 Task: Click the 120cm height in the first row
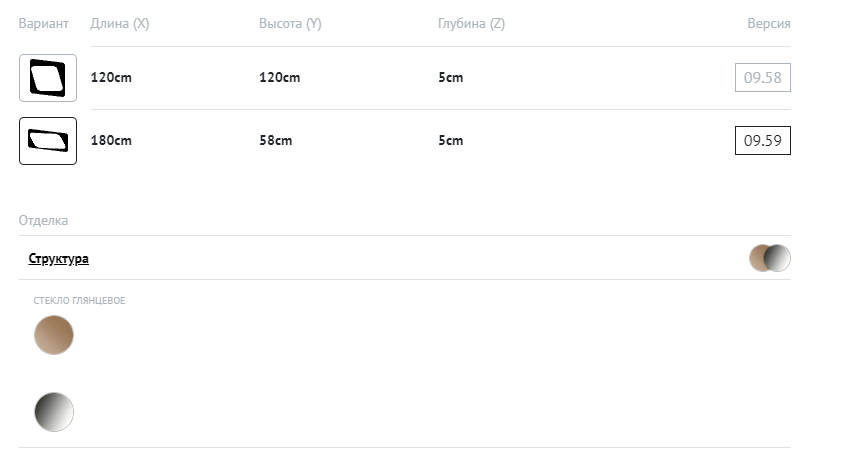click(280, 78)
